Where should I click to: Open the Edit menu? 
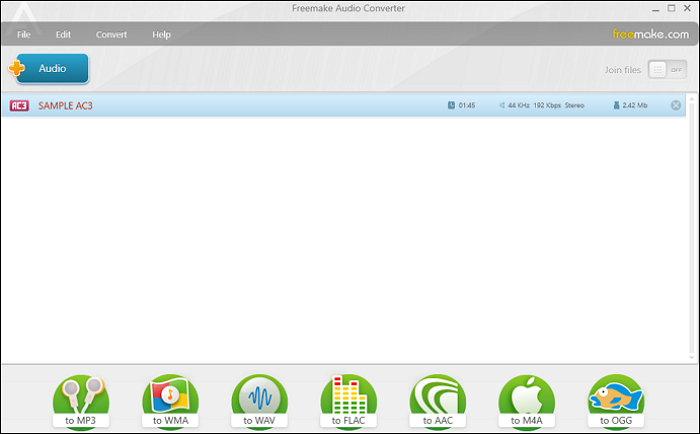coord(63,34)
